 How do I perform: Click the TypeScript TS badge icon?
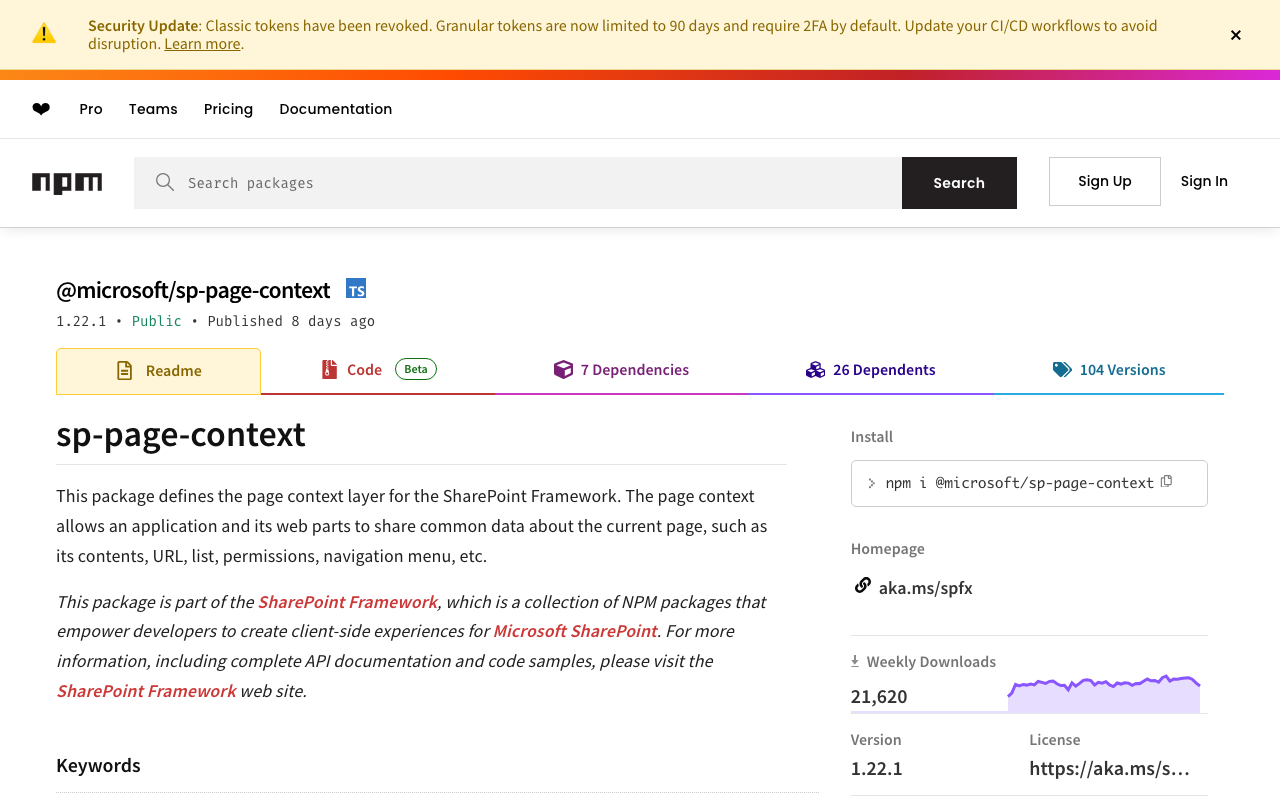[x=356, y=289]
